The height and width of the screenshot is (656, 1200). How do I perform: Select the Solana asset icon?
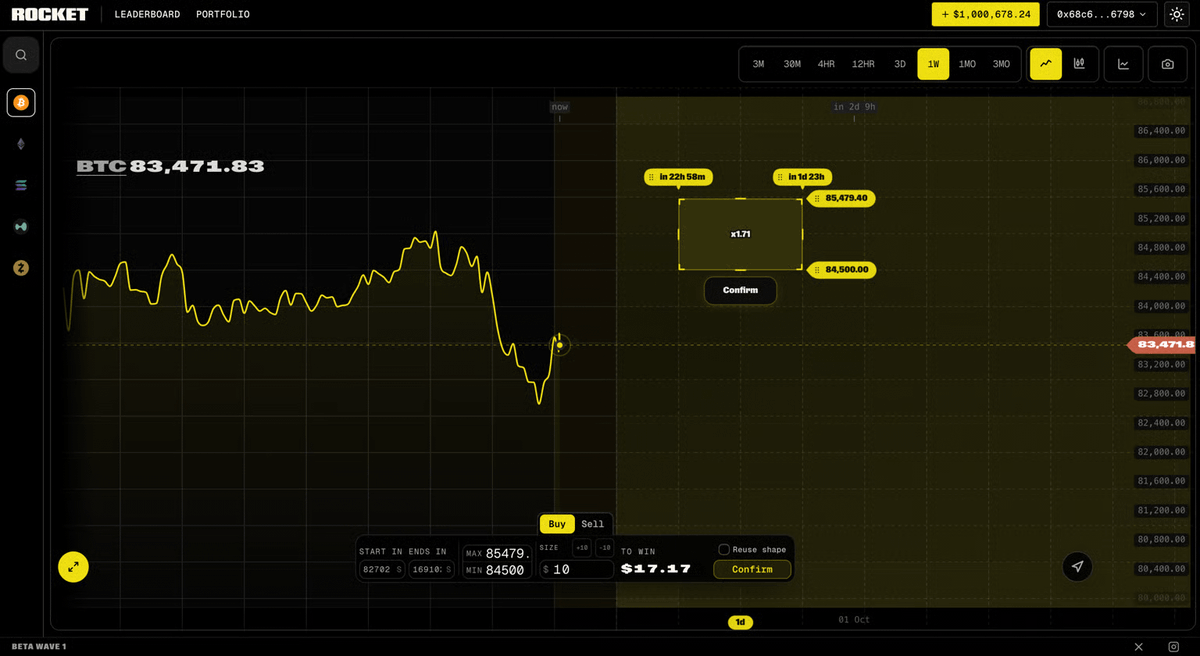click(x=21, y=185)
